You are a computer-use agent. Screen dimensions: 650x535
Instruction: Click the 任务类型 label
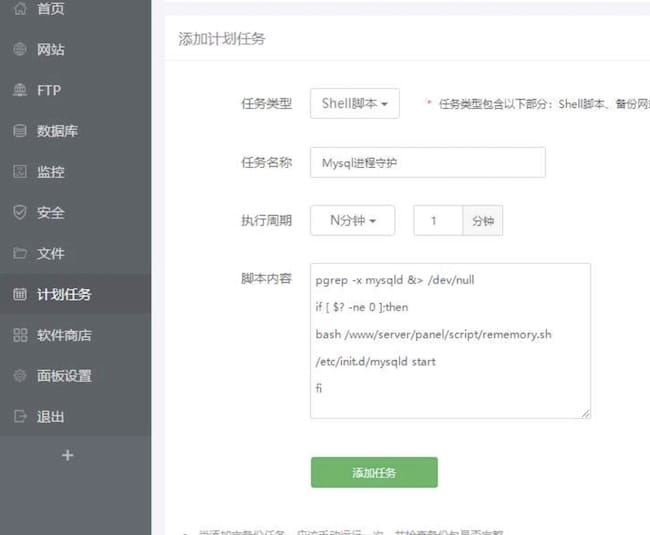click(267, 103)
